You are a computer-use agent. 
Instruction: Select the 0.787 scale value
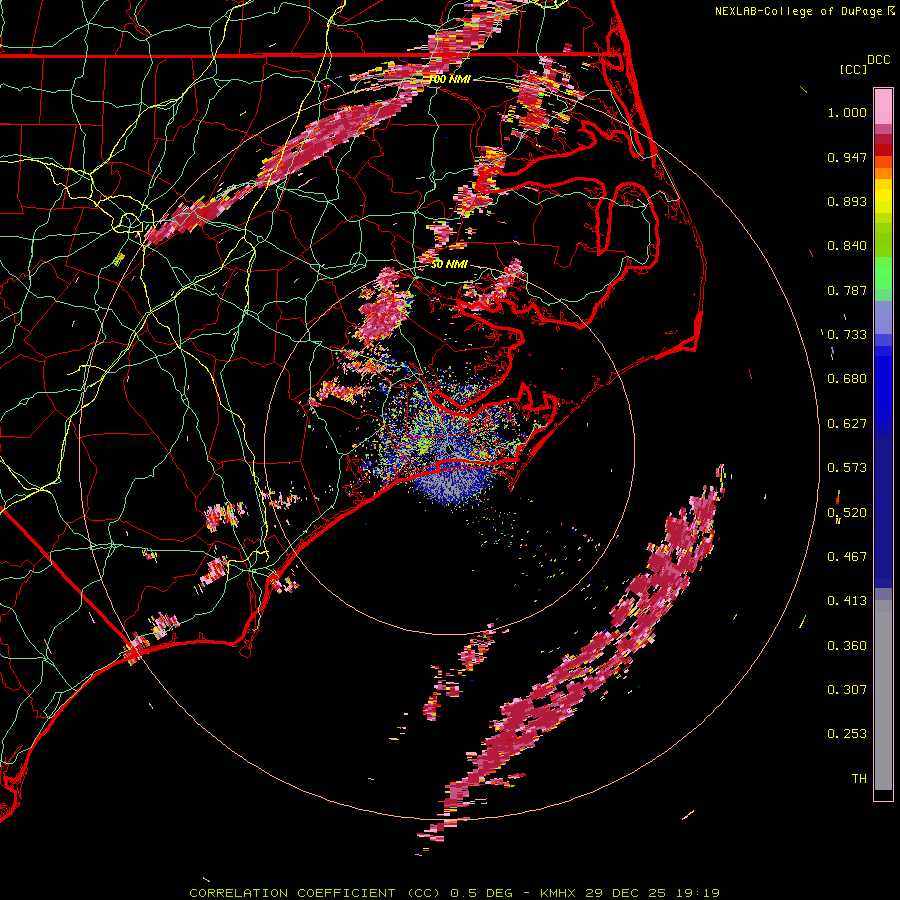(847, 290)
